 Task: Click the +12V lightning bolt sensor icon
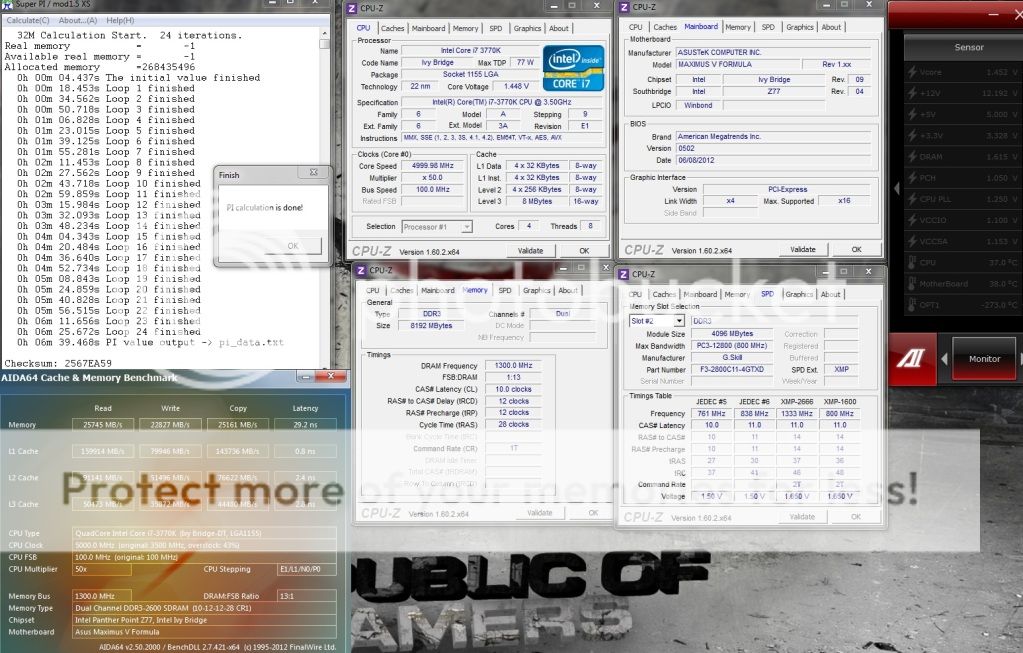coord(911,93)
